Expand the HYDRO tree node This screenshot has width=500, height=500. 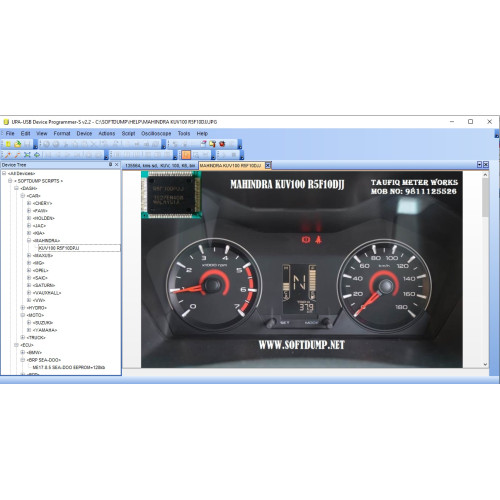coord(23,308)
